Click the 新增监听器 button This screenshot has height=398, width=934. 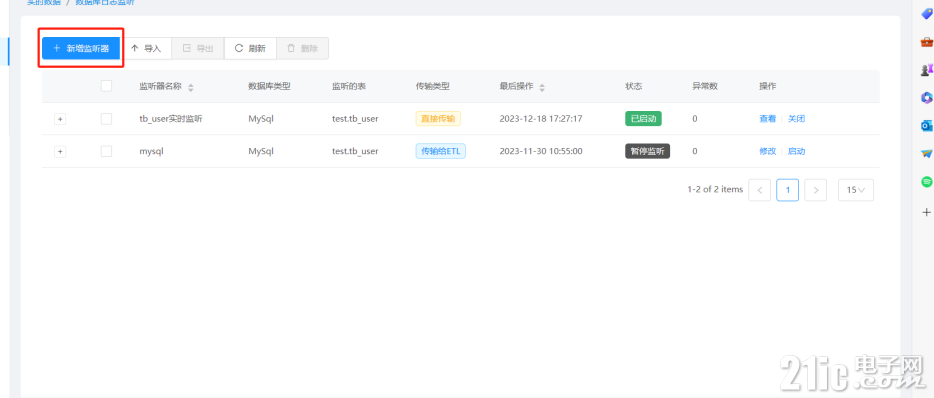tap(81, 48)
